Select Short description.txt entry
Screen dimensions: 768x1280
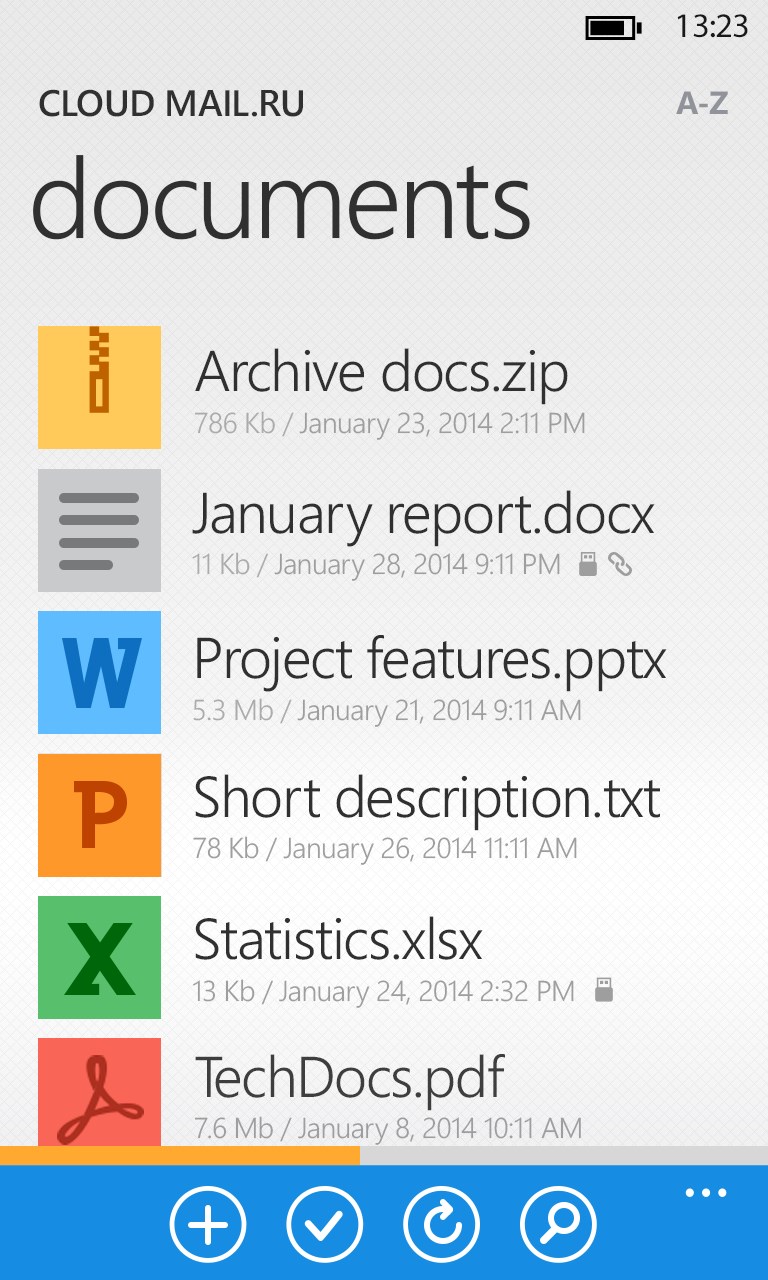tap(426, 800)
